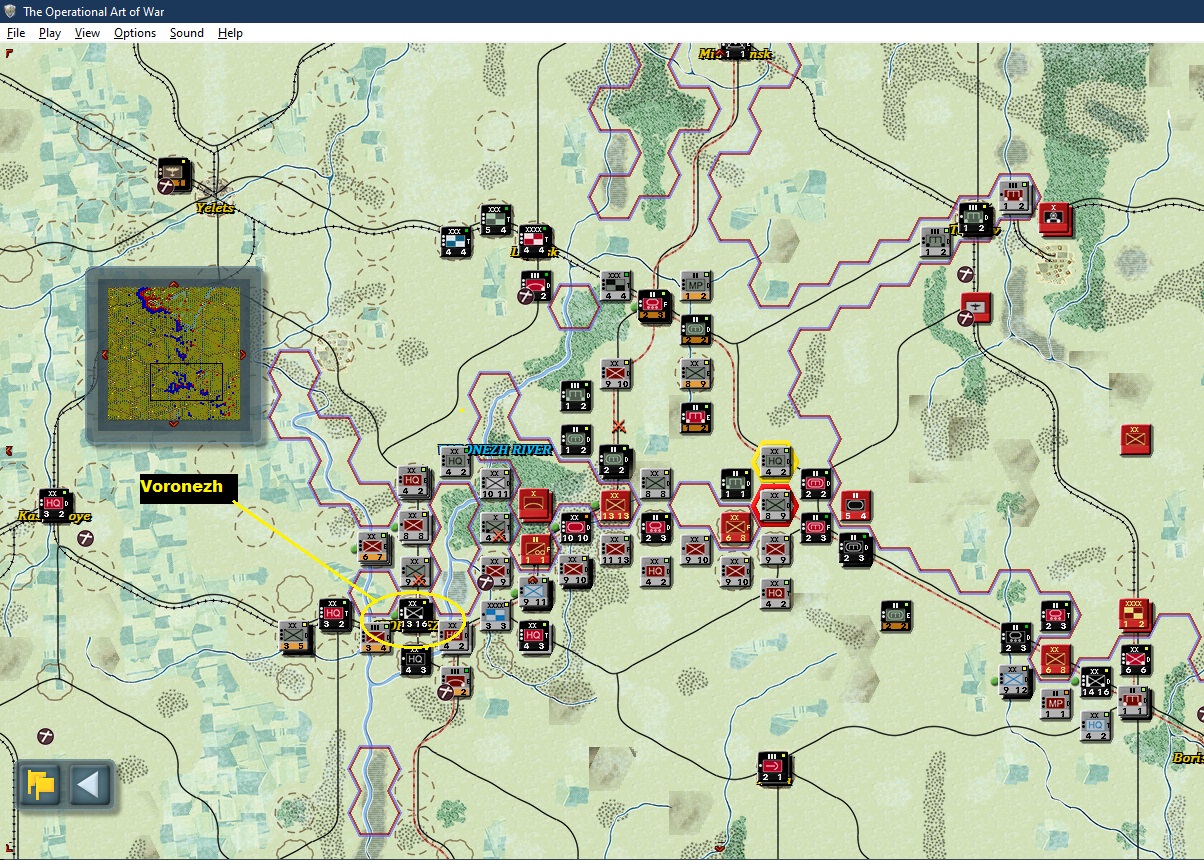Open the Play menu
1204x860 pixels.
tap(50, 33)
